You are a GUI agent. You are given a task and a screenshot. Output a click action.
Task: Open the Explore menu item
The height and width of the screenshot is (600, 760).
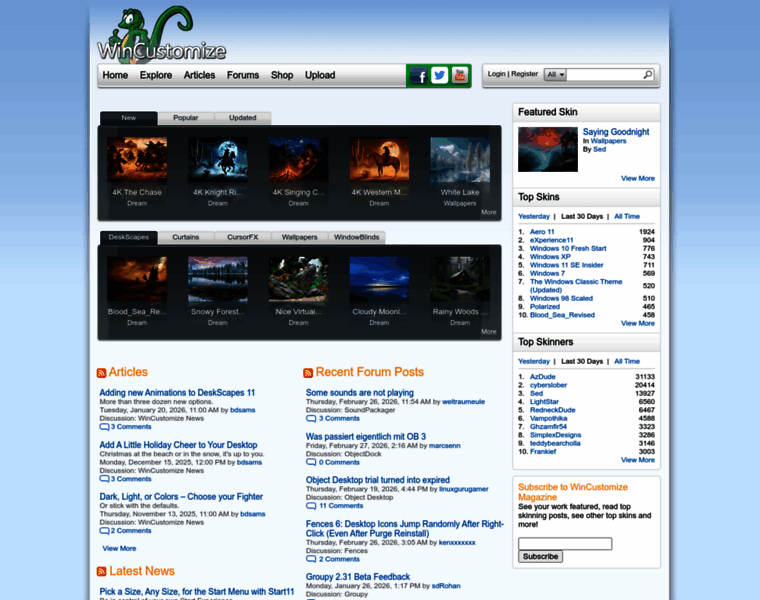click(156, 75)
